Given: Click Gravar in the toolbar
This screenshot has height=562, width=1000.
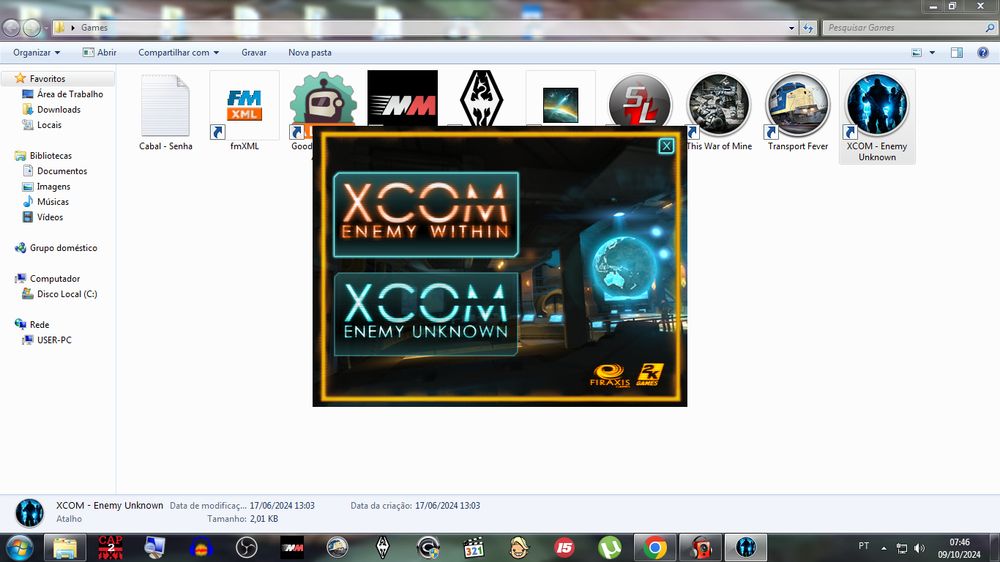Looking at the screenshot, I should pyautogui.click(x=254, y=52).
